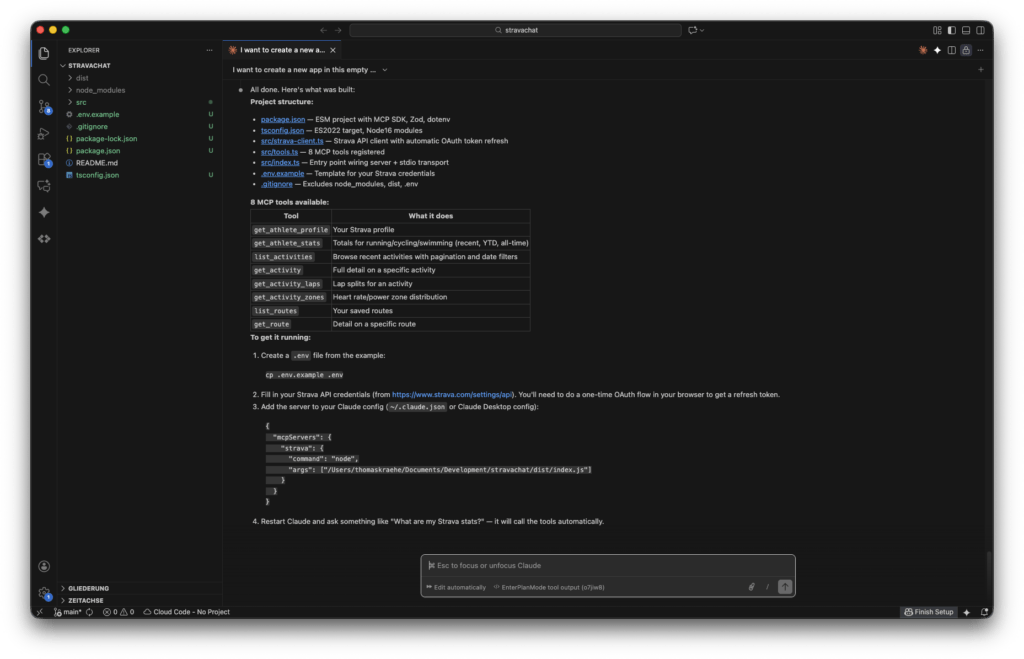Image resolution: width=1024 pixels, height=659 pixels.
Task: Start a new conversation with the plus icon
Action: pos(980,70)
